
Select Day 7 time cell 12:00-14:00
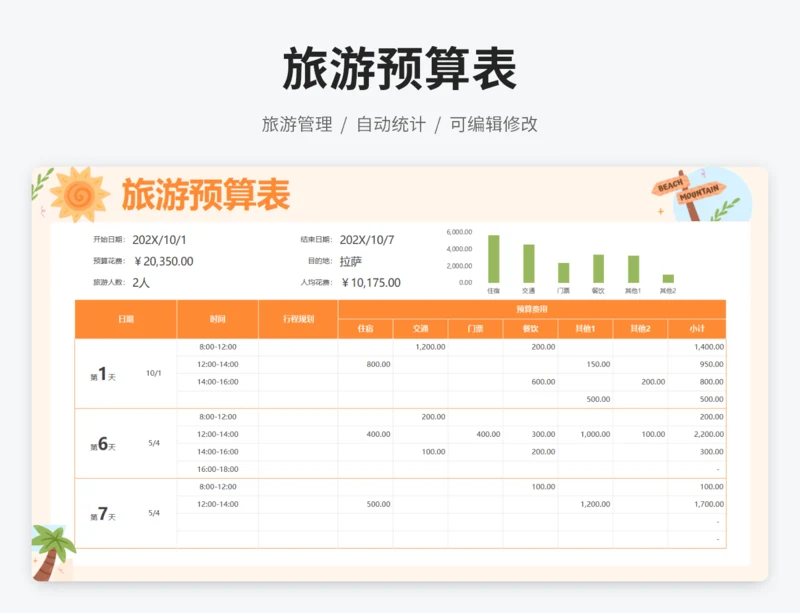tap(218, 504)
